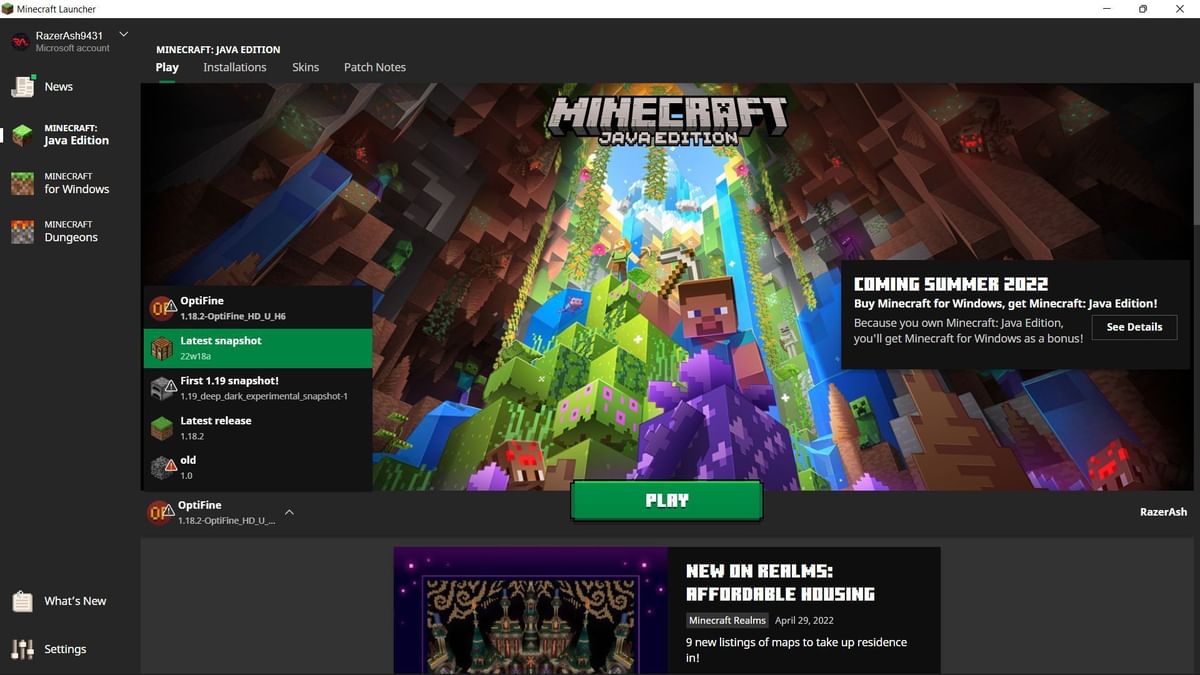Open the Skins tab
This screenshot has width=1200, height=675.
pos(305,67)
